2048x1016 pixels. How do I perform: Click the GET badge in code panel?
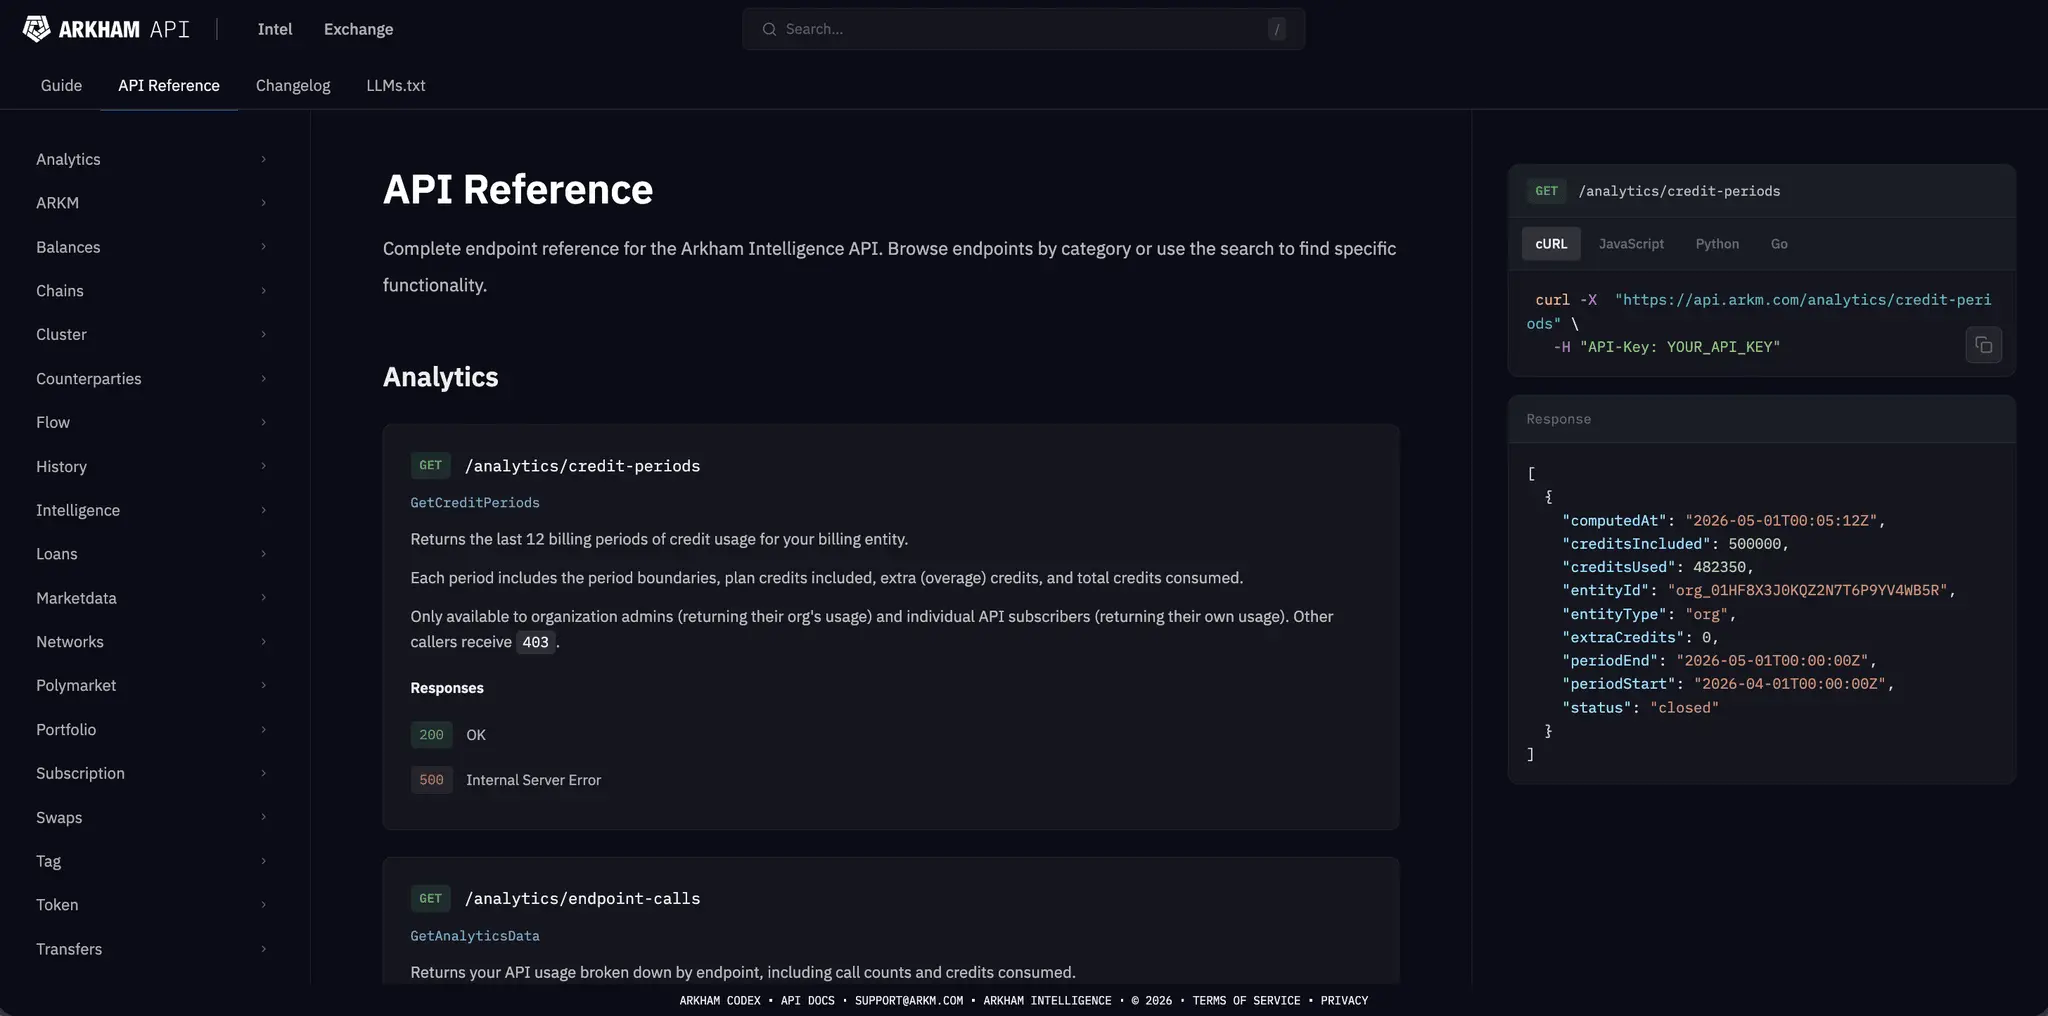coord(1546,191)
